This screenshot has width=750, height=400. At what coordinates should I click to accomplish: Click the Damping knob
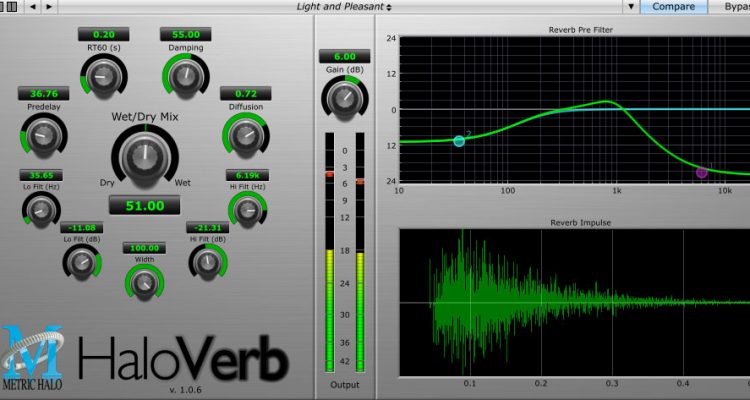click(185, 76)
